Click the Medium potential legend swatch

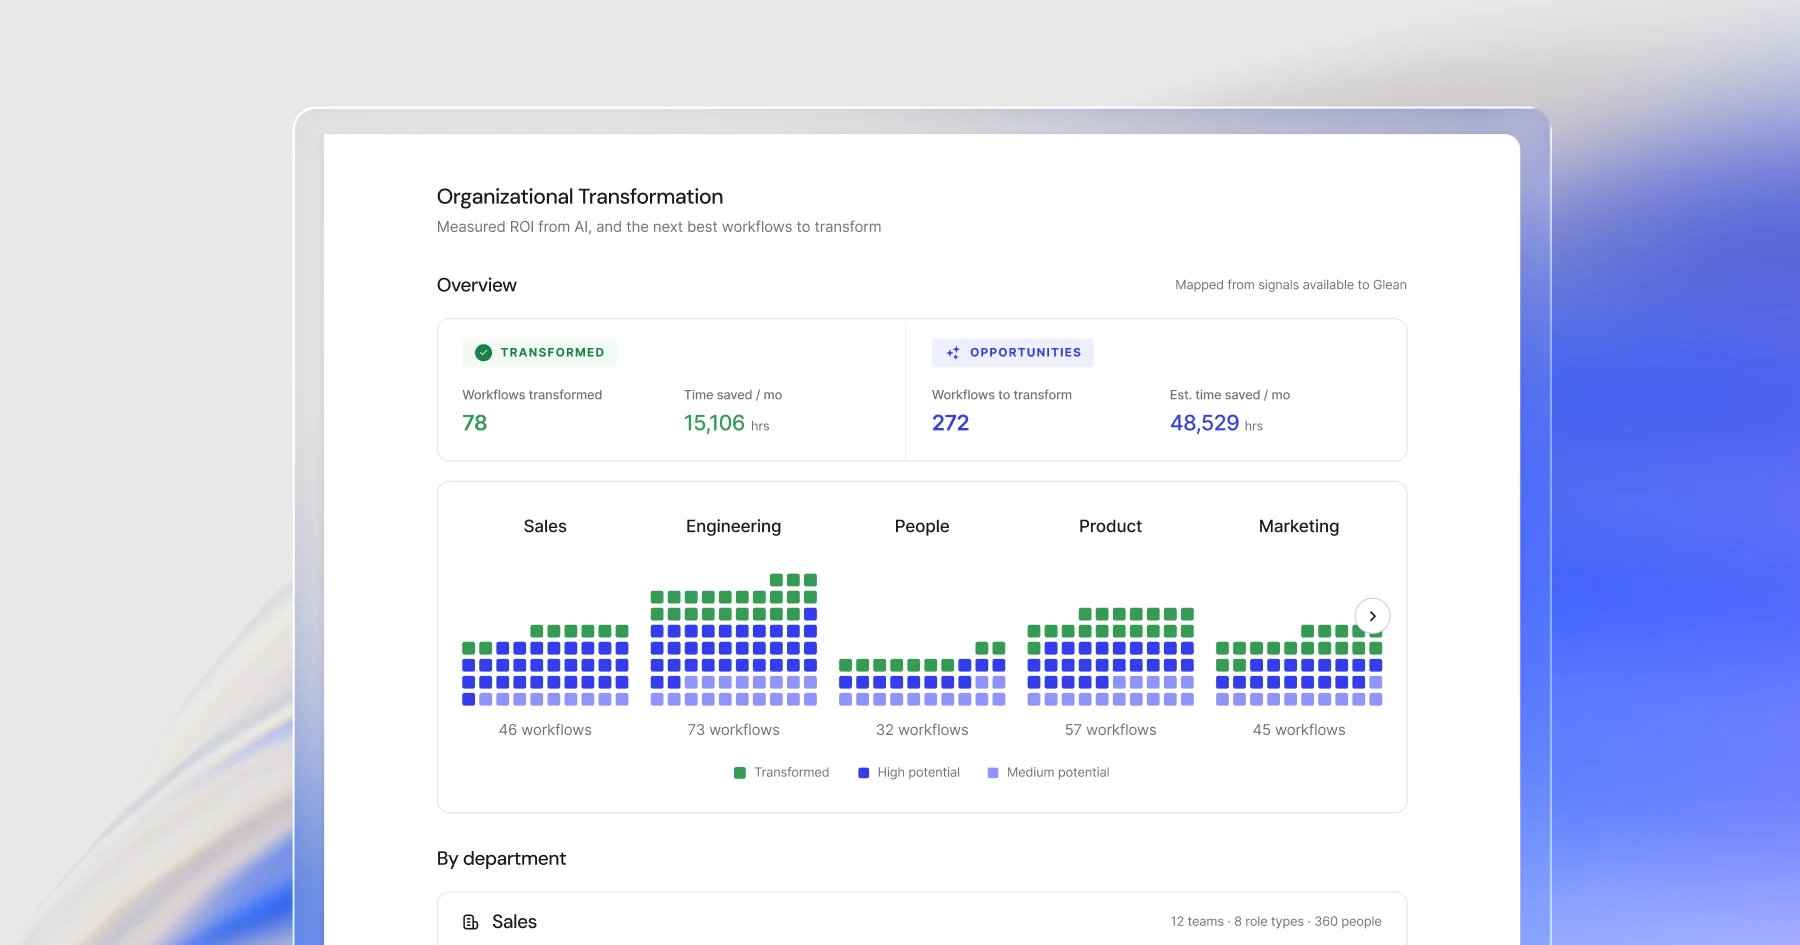[993, 773]
